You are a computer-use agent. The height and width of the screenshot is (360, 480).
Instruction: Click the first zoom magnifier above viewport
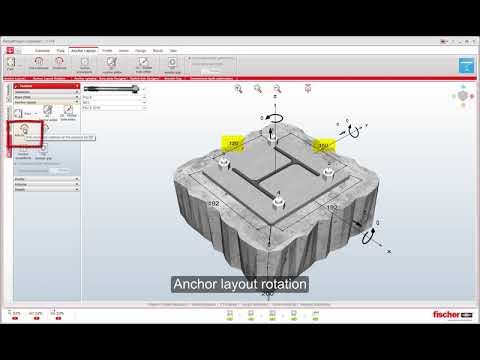(238, 89)
